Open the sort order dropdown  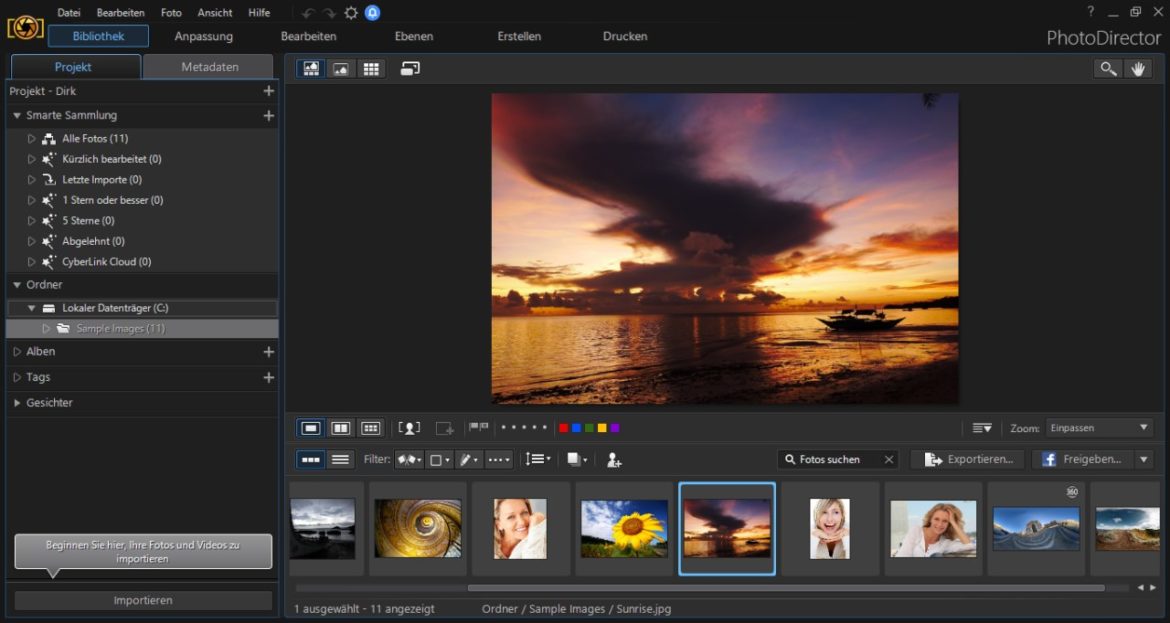point(538,459)
